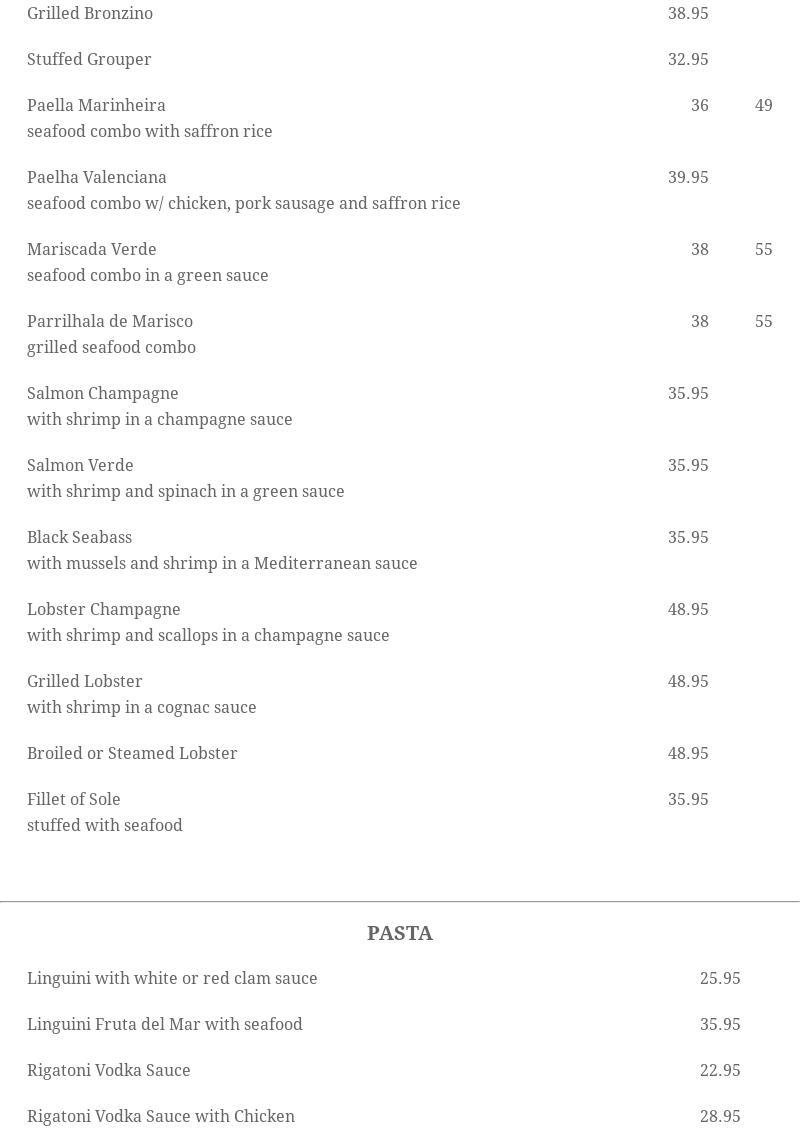Click the Grilled Lobster dish title
Screen dimensions: 800x1142
click(85, 682)
